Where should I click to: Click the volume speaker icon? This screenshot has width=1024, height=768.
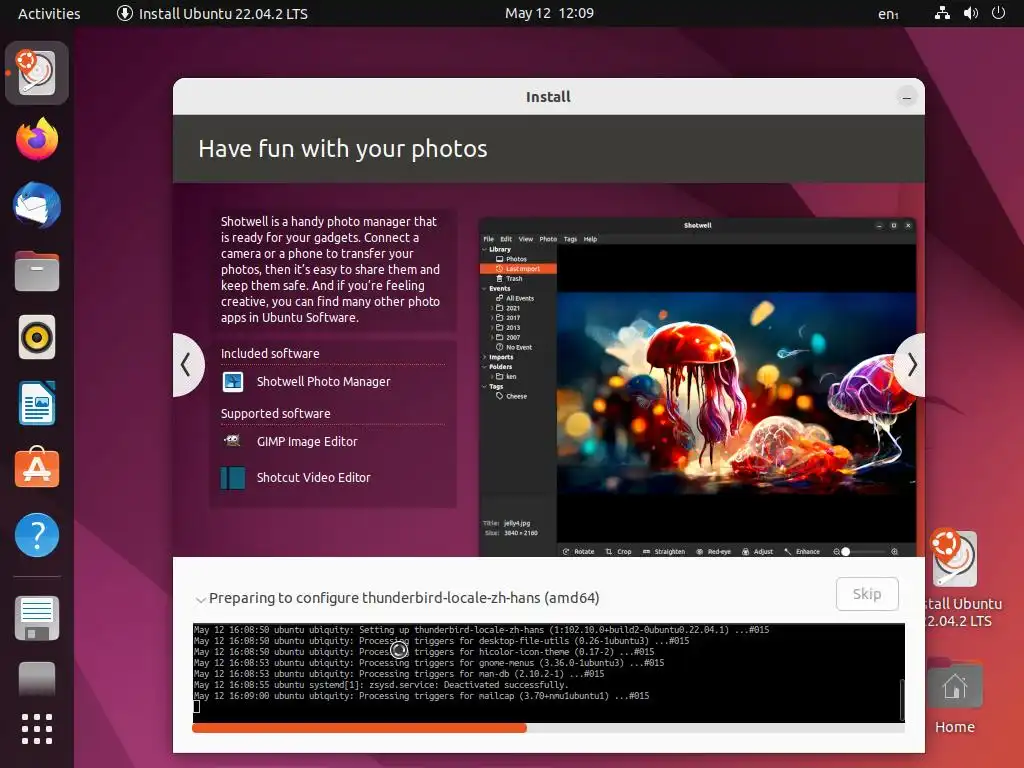coord(971,13)
